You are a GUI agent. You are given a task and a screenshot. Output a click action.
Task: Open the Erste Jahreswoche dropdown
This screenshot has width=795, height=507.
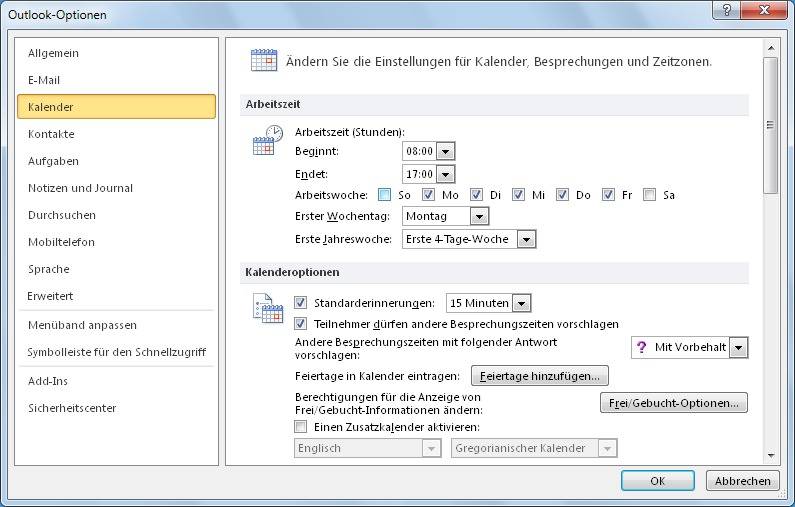pyautogui.click(x=526, y=239)
